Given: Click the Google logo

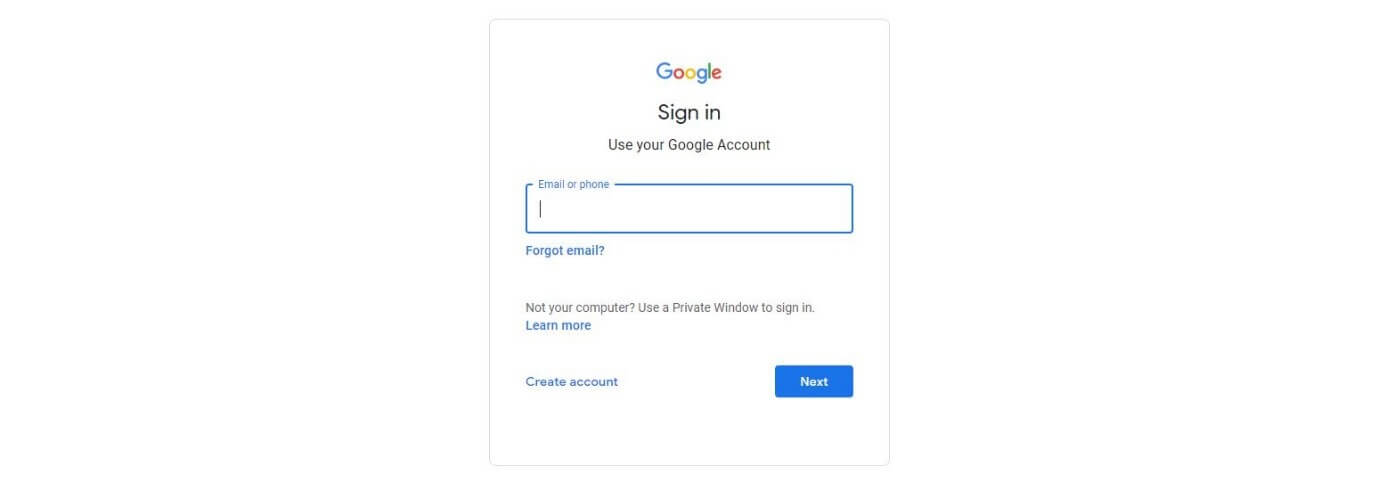Looking at the screenshot, I should click(x=689, y=72).
